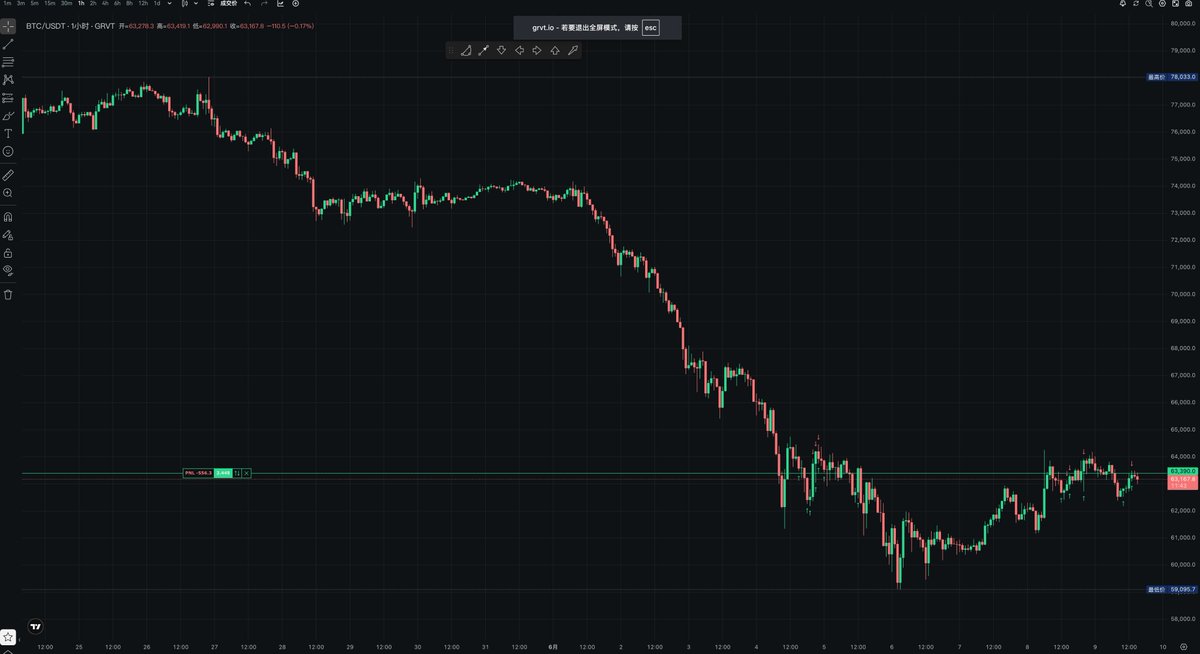The height and width of the screenshot is (654, 1200).
Task: Pick the ruler measure tool
Action: point(8,174)
